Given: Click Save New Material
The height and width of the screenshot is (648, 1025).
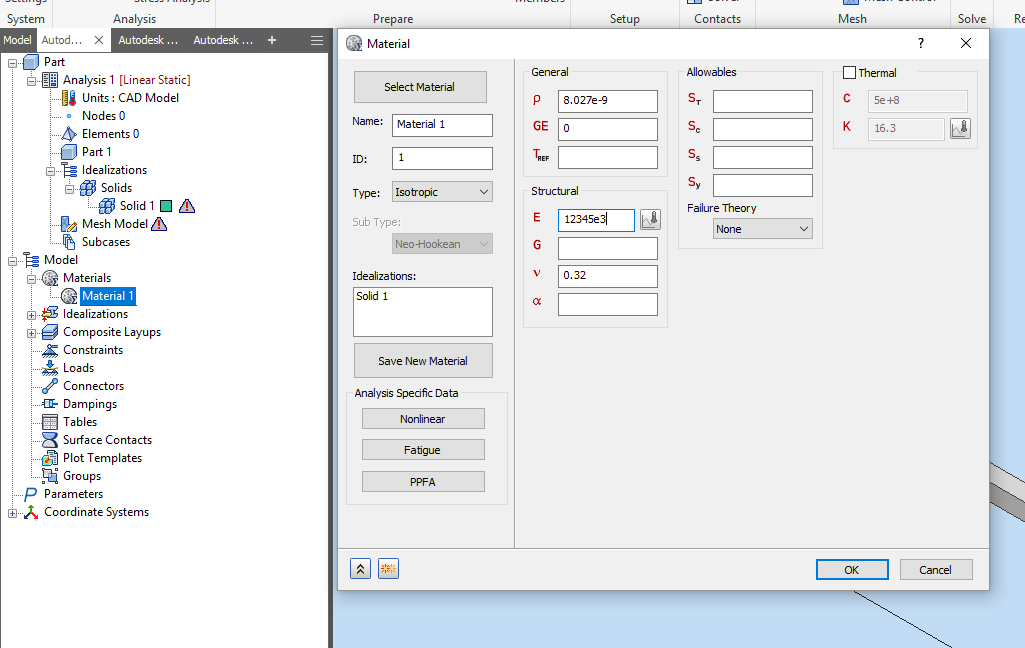Looking at the screenshot, I should click(x=423, y=361).
